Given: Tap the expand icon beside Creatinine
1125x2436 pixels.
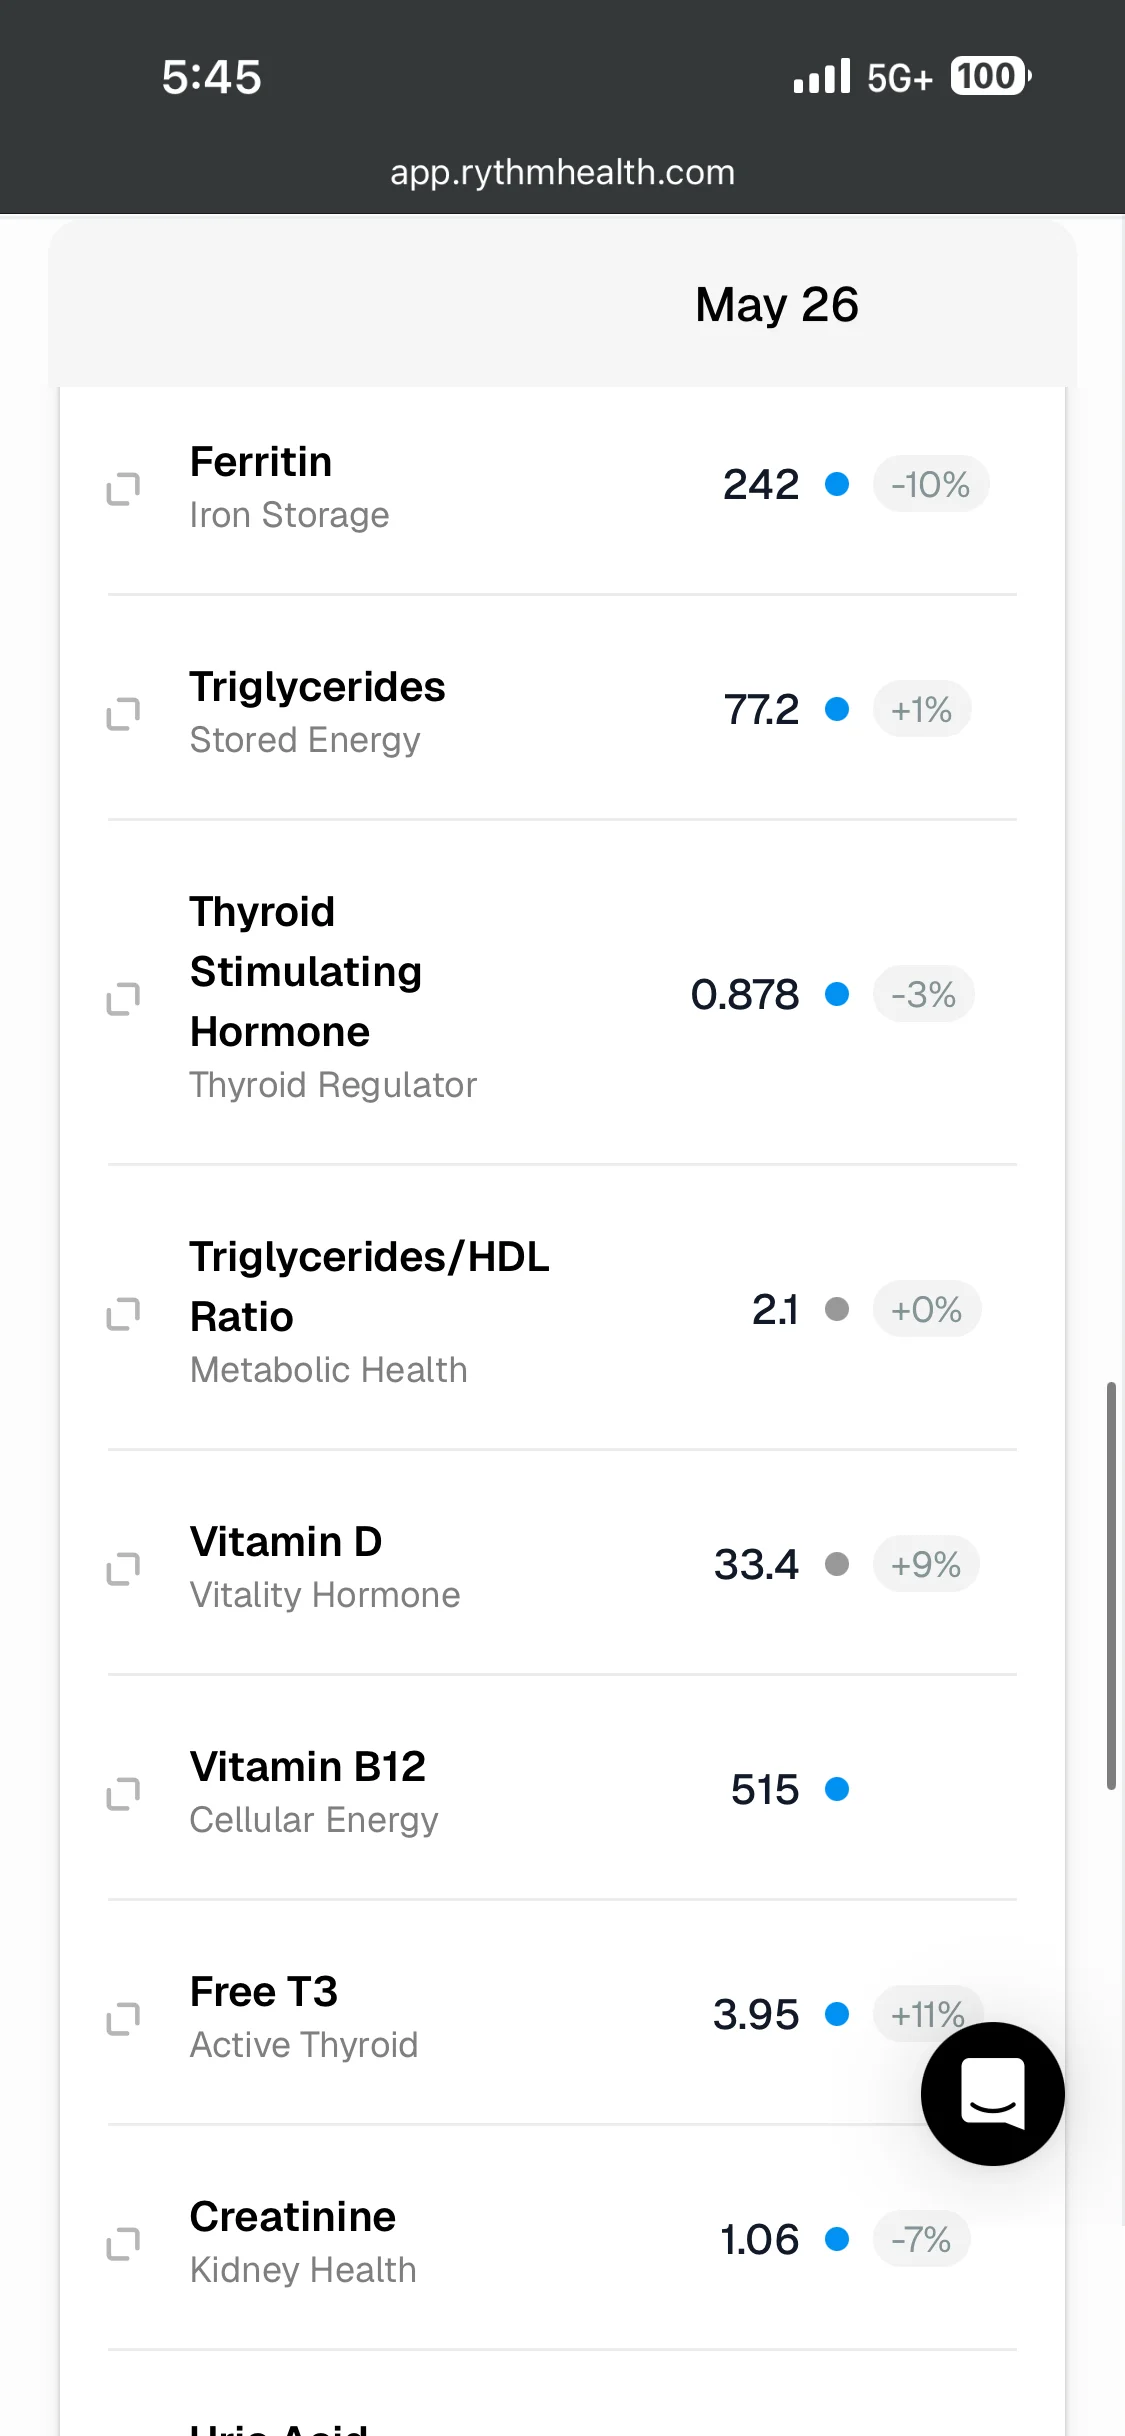Looking at the screenshot, I should click(x=123, y=2243).
